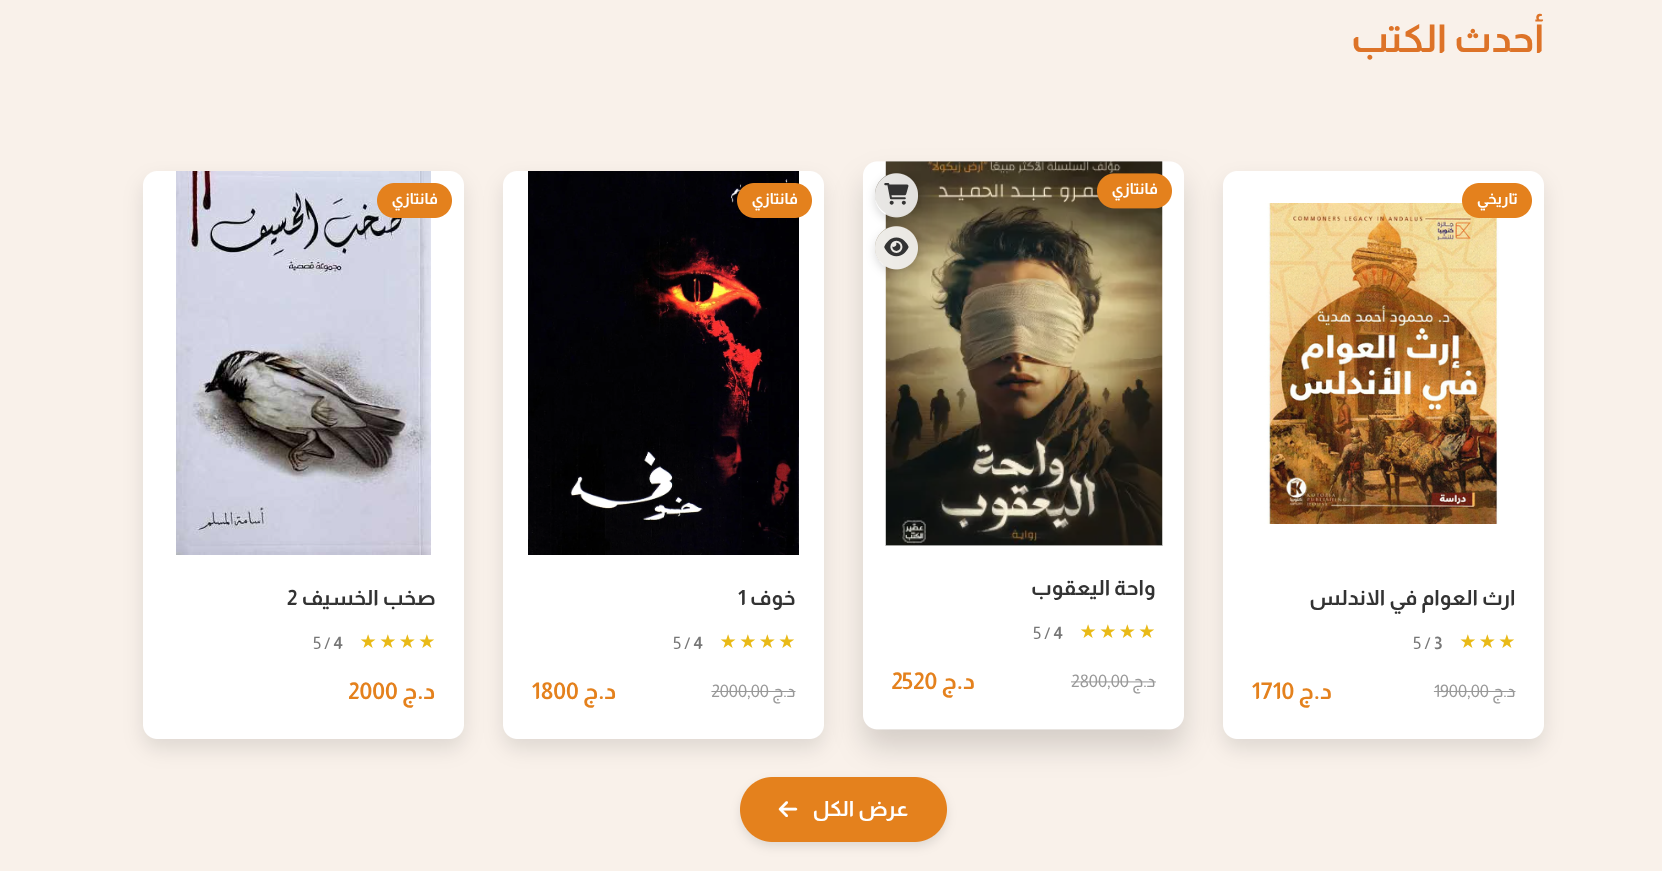1662x871 pixels.
Task: Open the title link صخب الخسيف 2
Action: (x=361, y=598)
